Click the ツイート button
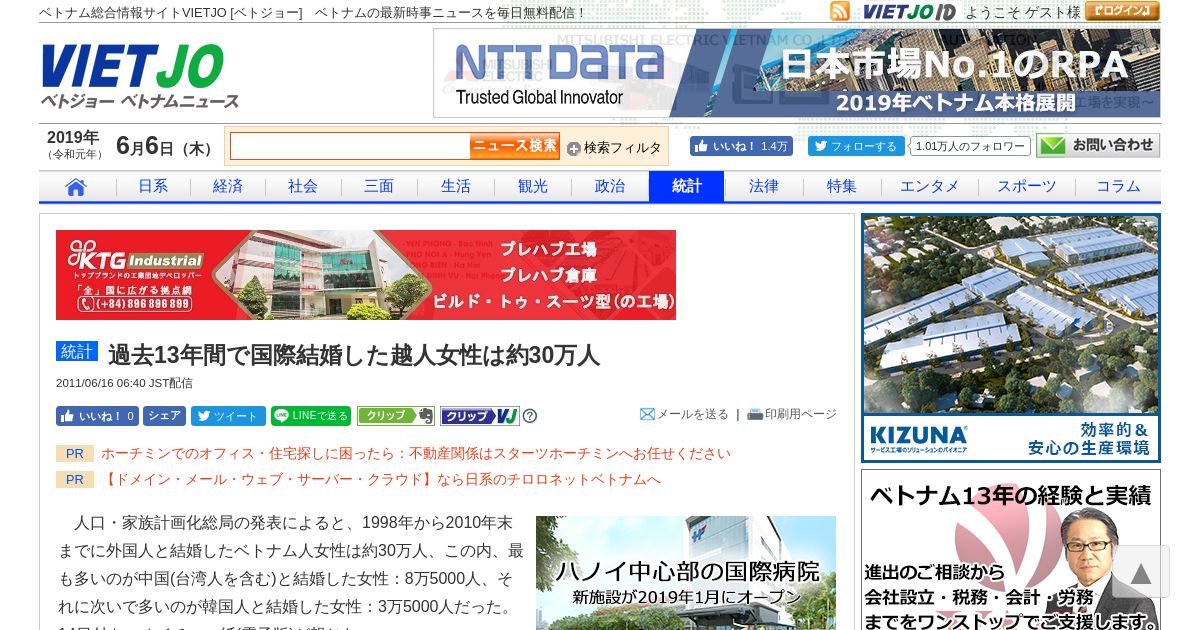 click(228, 416)
